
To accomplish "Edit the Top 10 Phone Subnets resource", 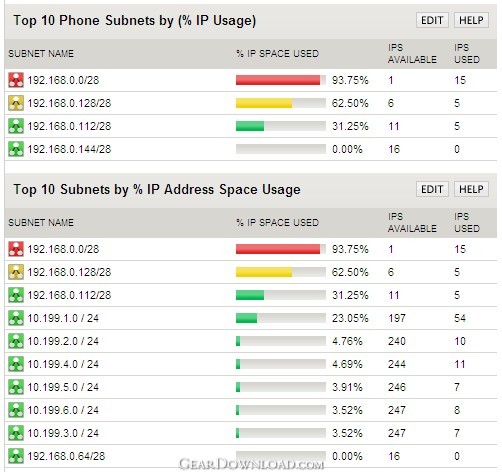I will click(x=432, y=20).
